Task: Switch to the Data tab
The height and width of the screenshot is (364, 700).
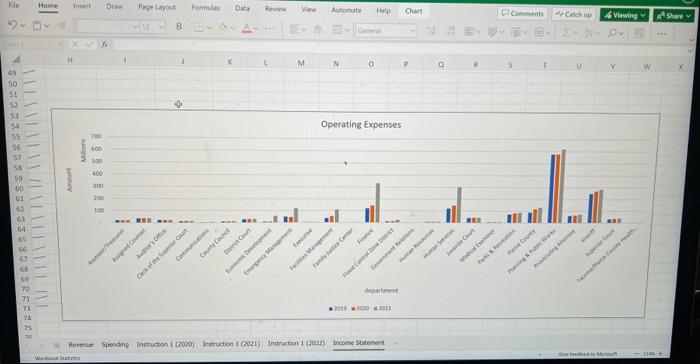Action: 242,8
